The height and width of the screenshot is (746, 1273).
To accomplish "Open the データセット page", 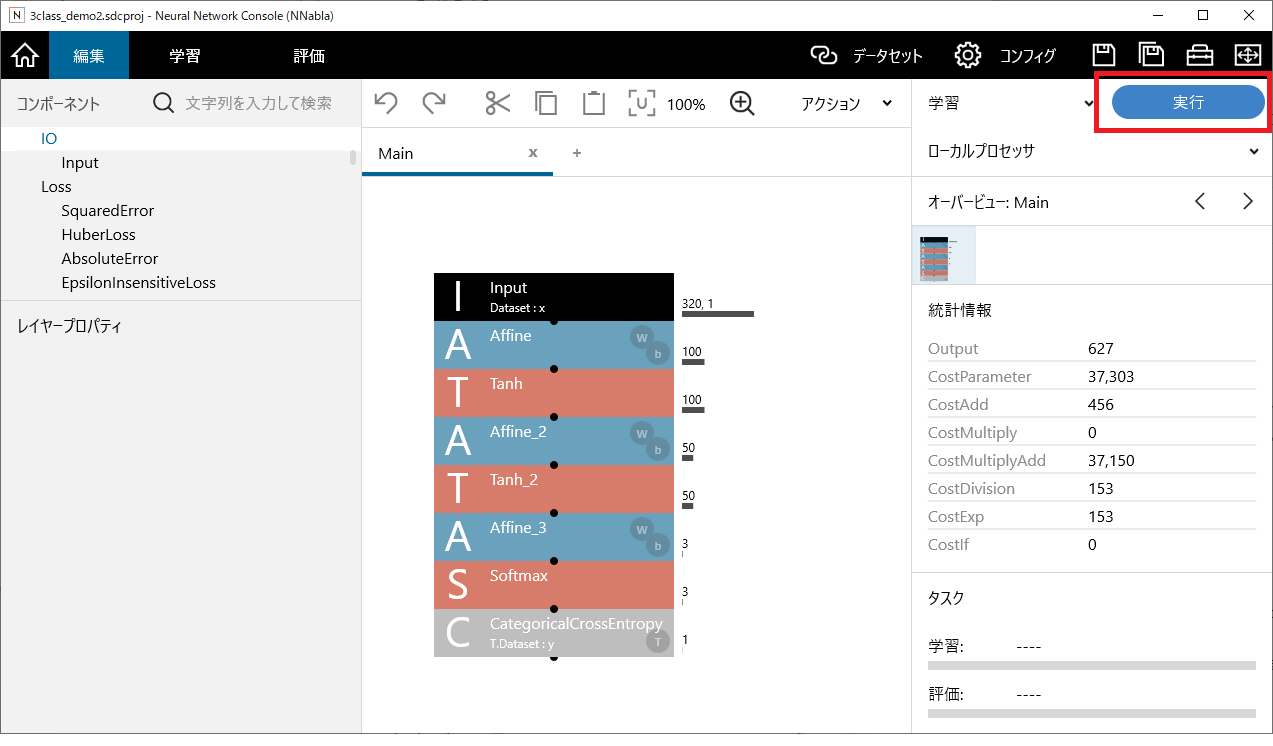I will [866, 56].
